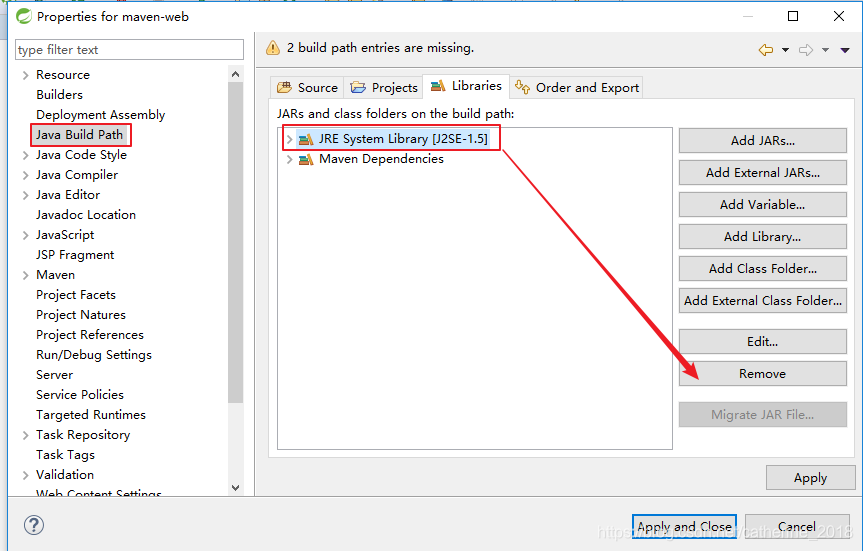The width and height of the screenshot is (863, 551).
Task: Select Run/Debug Settings in the tree
Action: click(94, 355)
